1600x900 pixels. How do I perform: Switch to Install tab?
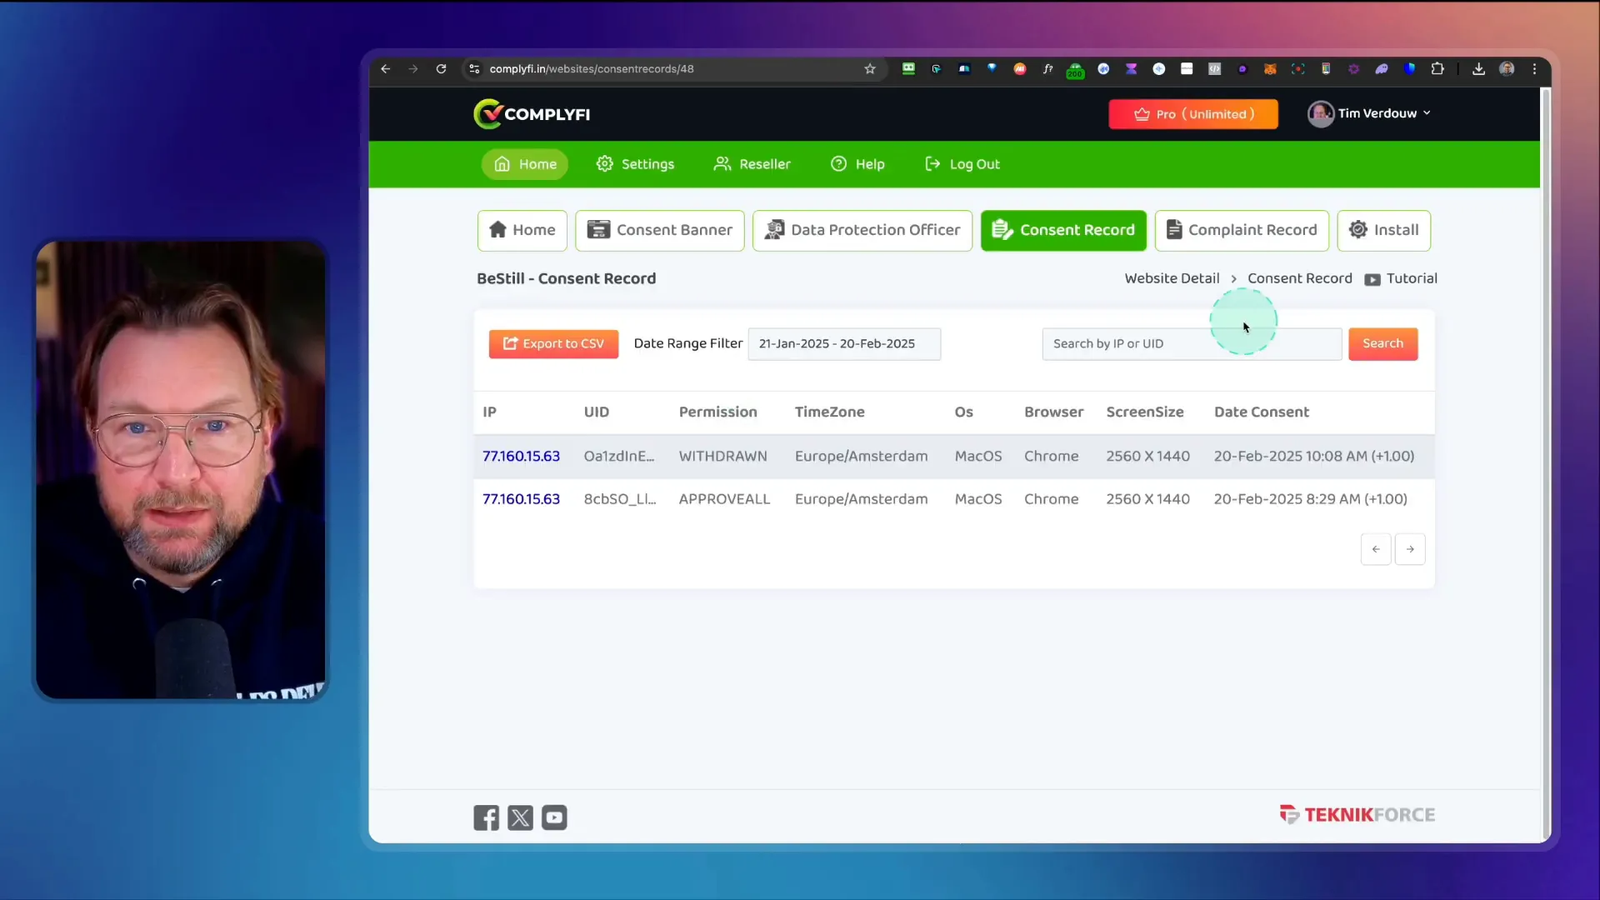[x=1384, y=230]
